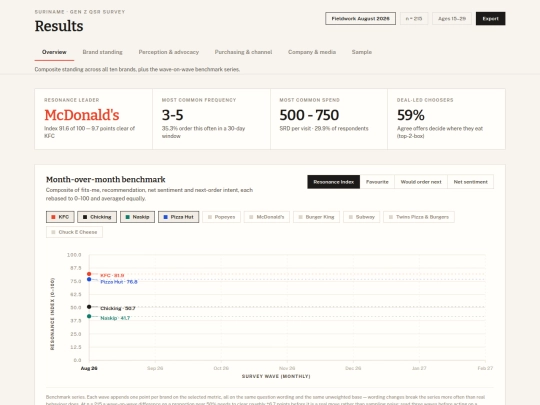Click the 'Results' page title
540x405 pixels.
click(59, 26)
